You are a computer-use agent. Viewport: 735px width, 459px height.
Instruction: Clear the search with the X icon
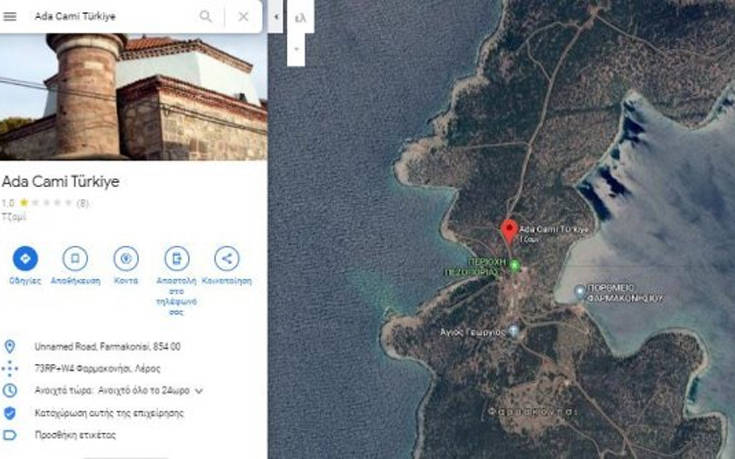[243, 16]
